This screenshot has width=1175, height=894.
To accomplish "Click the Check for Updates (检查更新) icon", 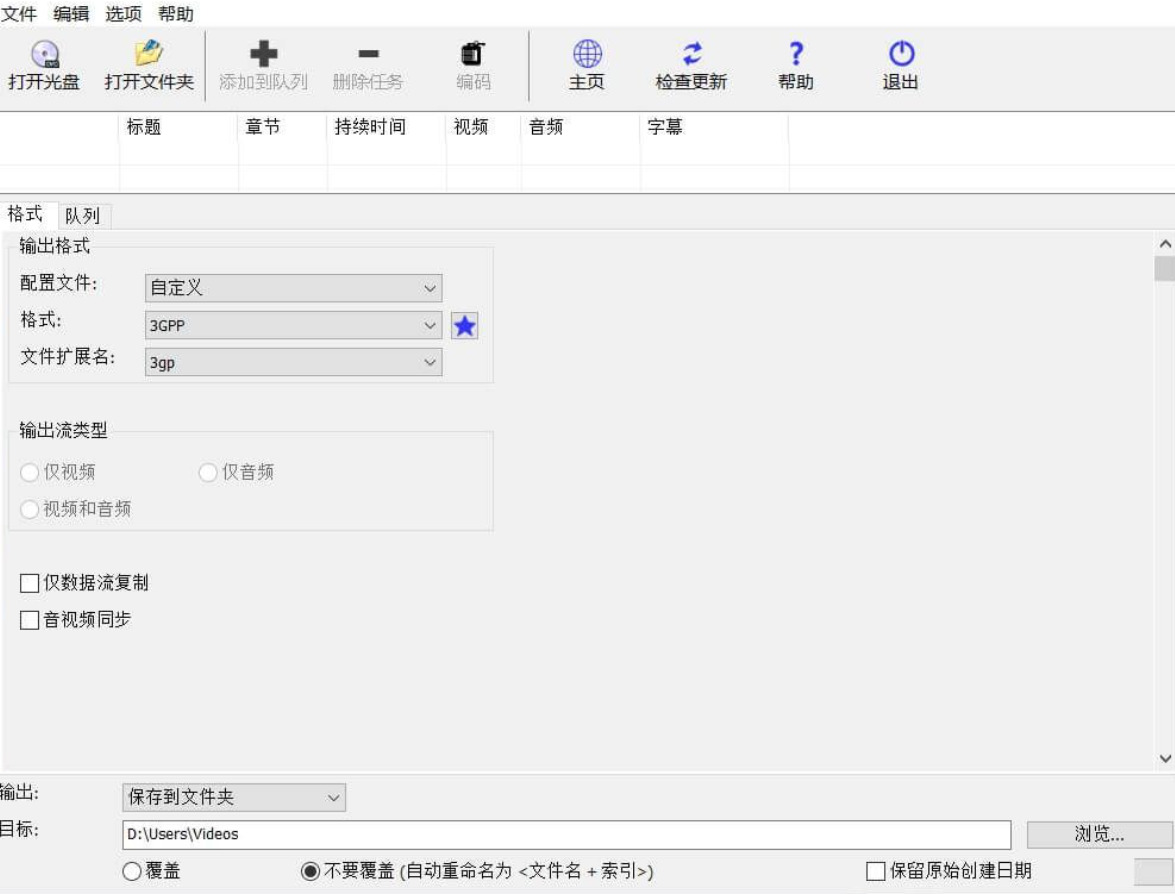I will coord(691,54).
